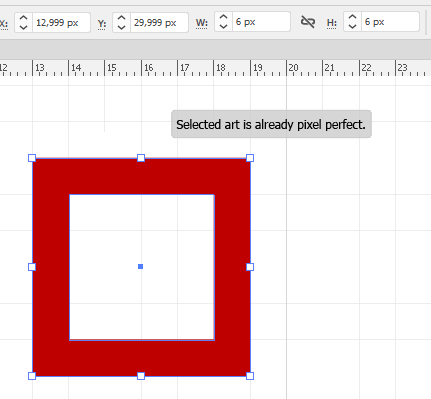Toggle constrain width and height proportions link
431x399 pixels.
pyautogui.click(x=308, y=22)
